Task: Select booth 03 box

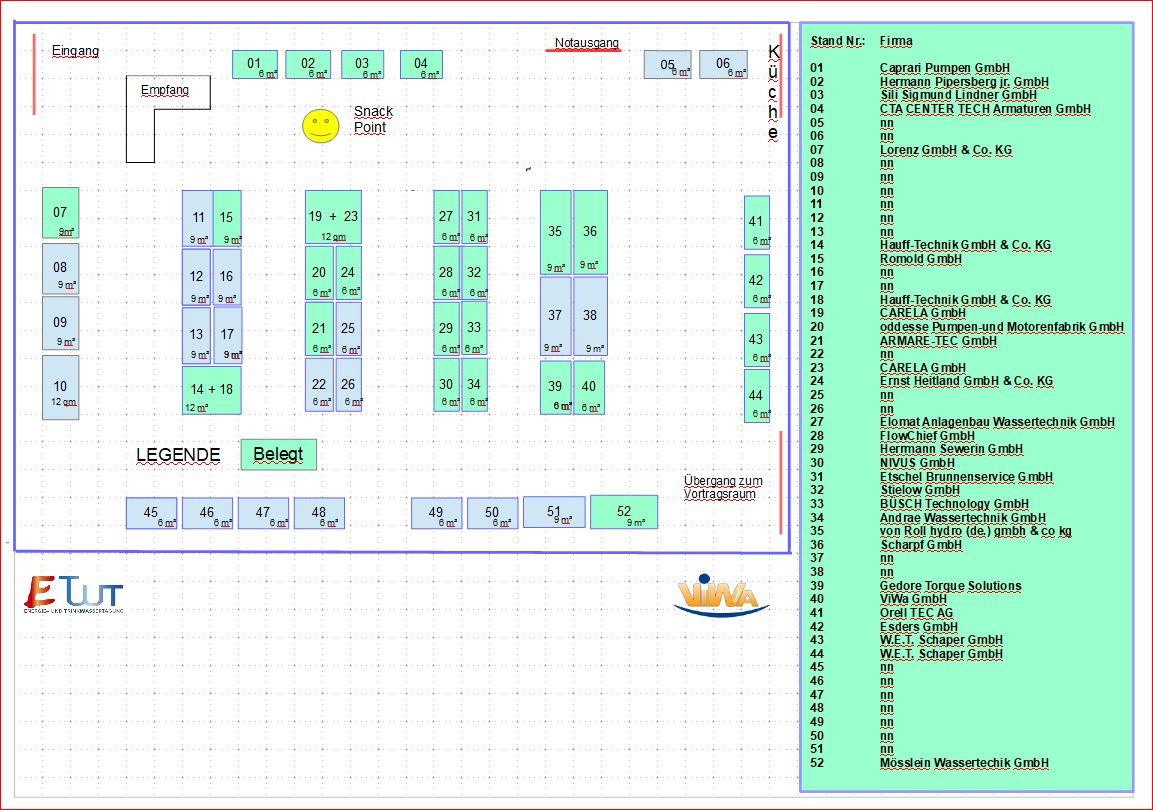Action: coord(363,65)
